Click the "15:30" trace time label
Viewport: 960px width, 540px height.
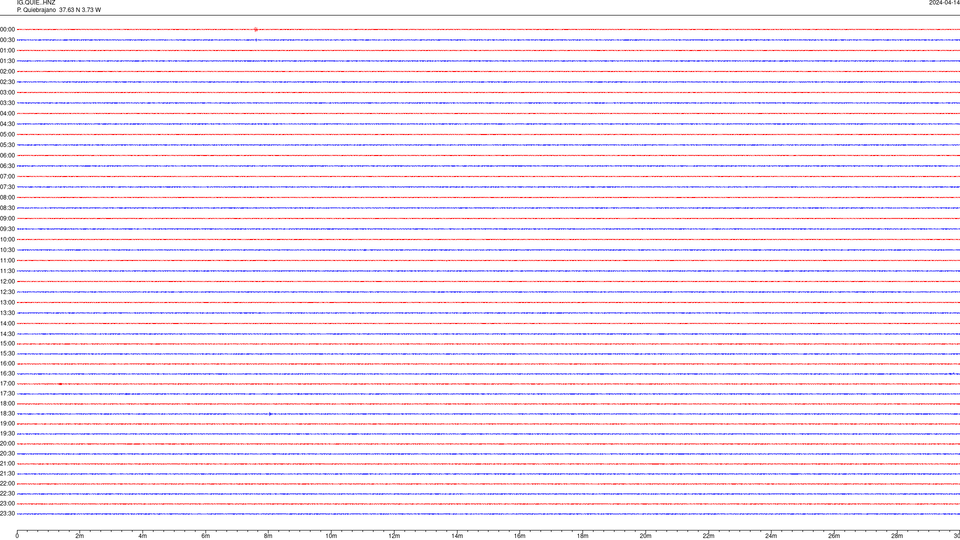[7, 354]
